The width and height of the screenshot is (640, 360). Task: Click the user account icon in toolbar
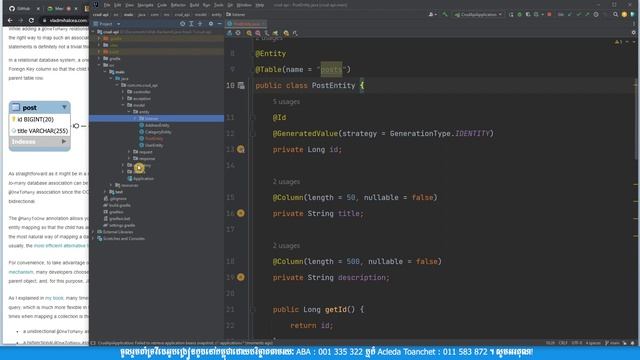click(x=431, y=15)
